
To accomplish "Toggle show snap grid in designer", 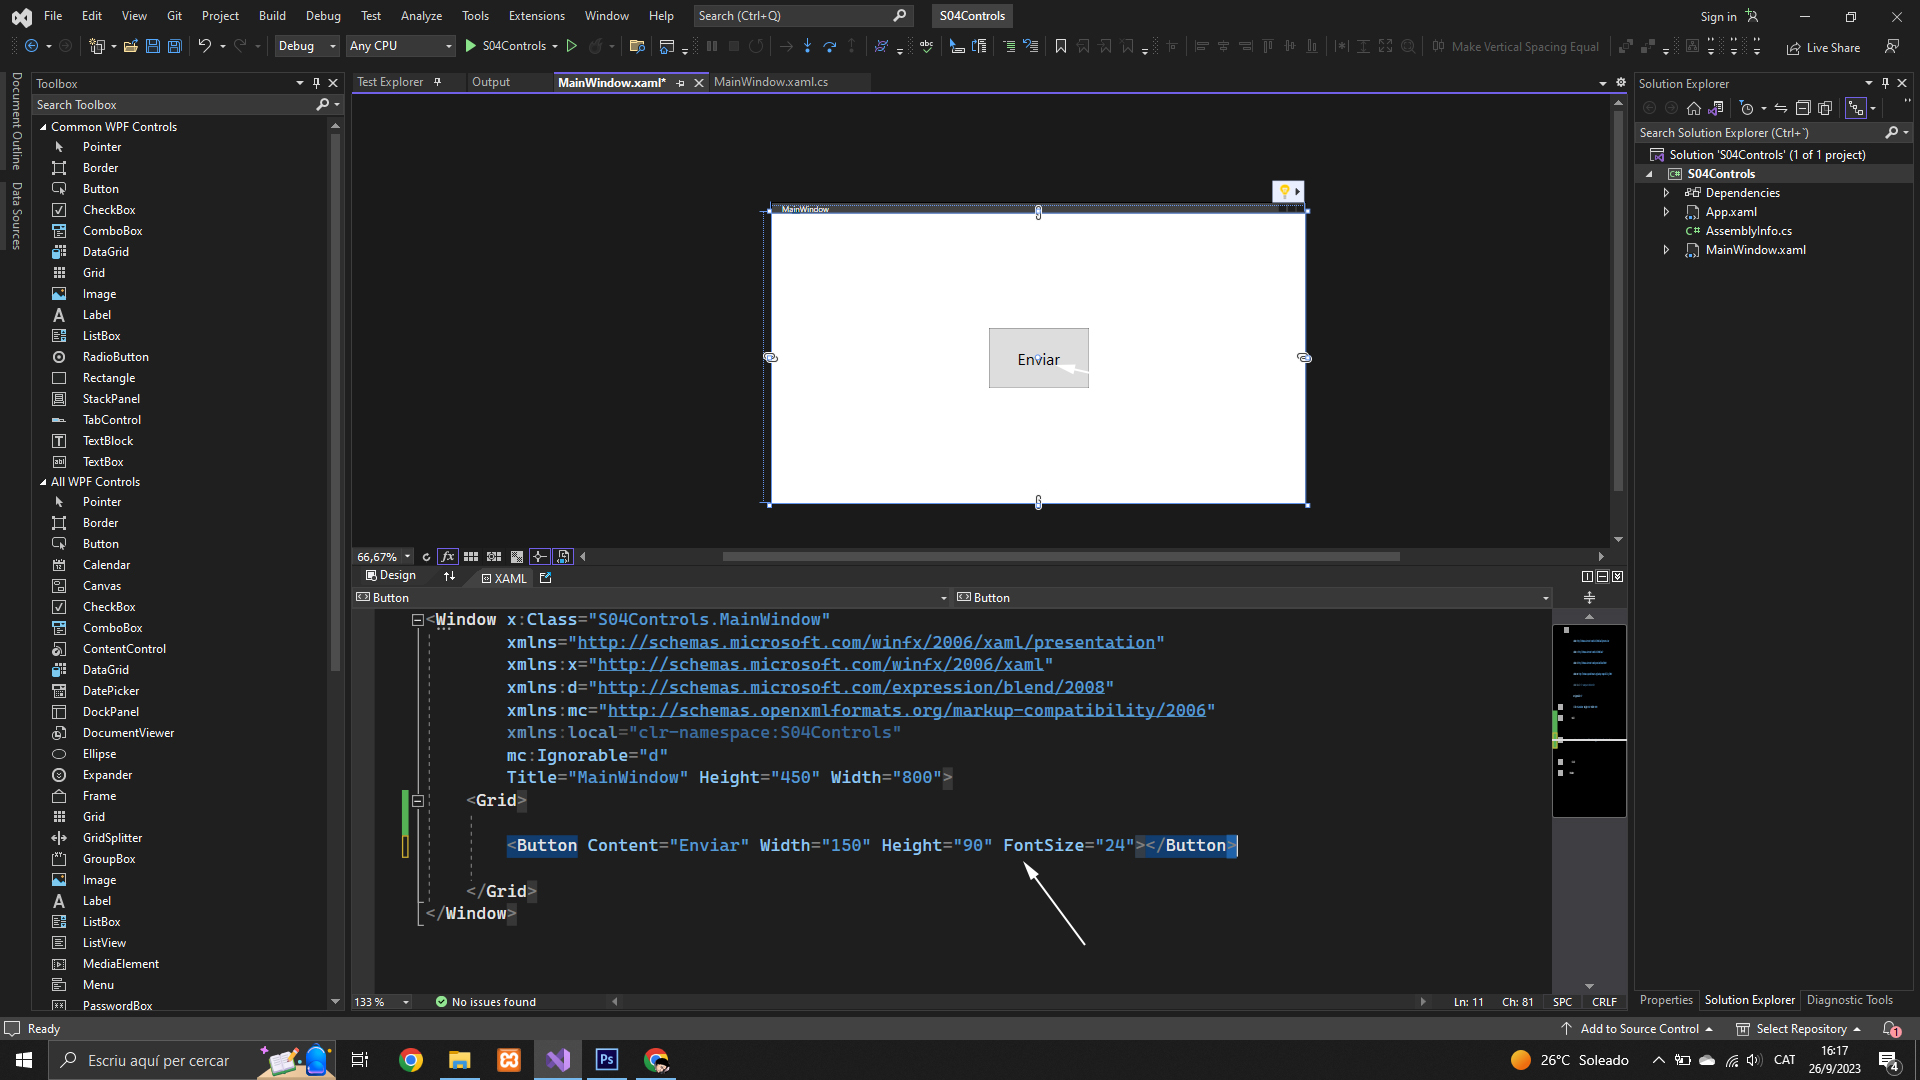I will (x=471, y=557).
